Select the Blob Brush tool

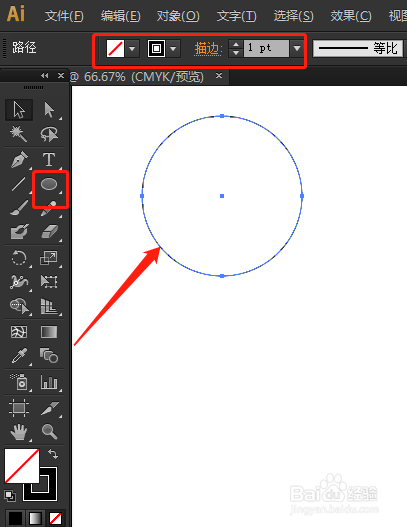pos(19,232)
